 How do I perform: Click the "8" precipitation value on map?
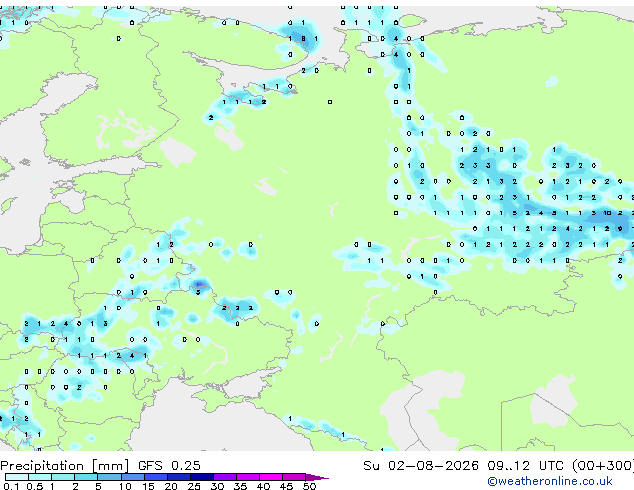pos(303,39)
